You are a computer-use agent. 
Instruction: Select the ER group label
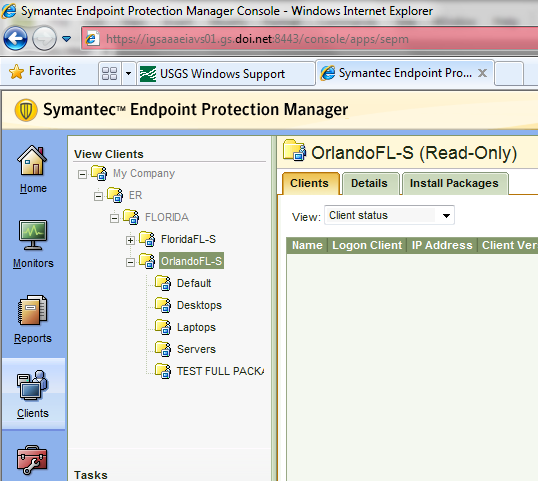(135, 195)
